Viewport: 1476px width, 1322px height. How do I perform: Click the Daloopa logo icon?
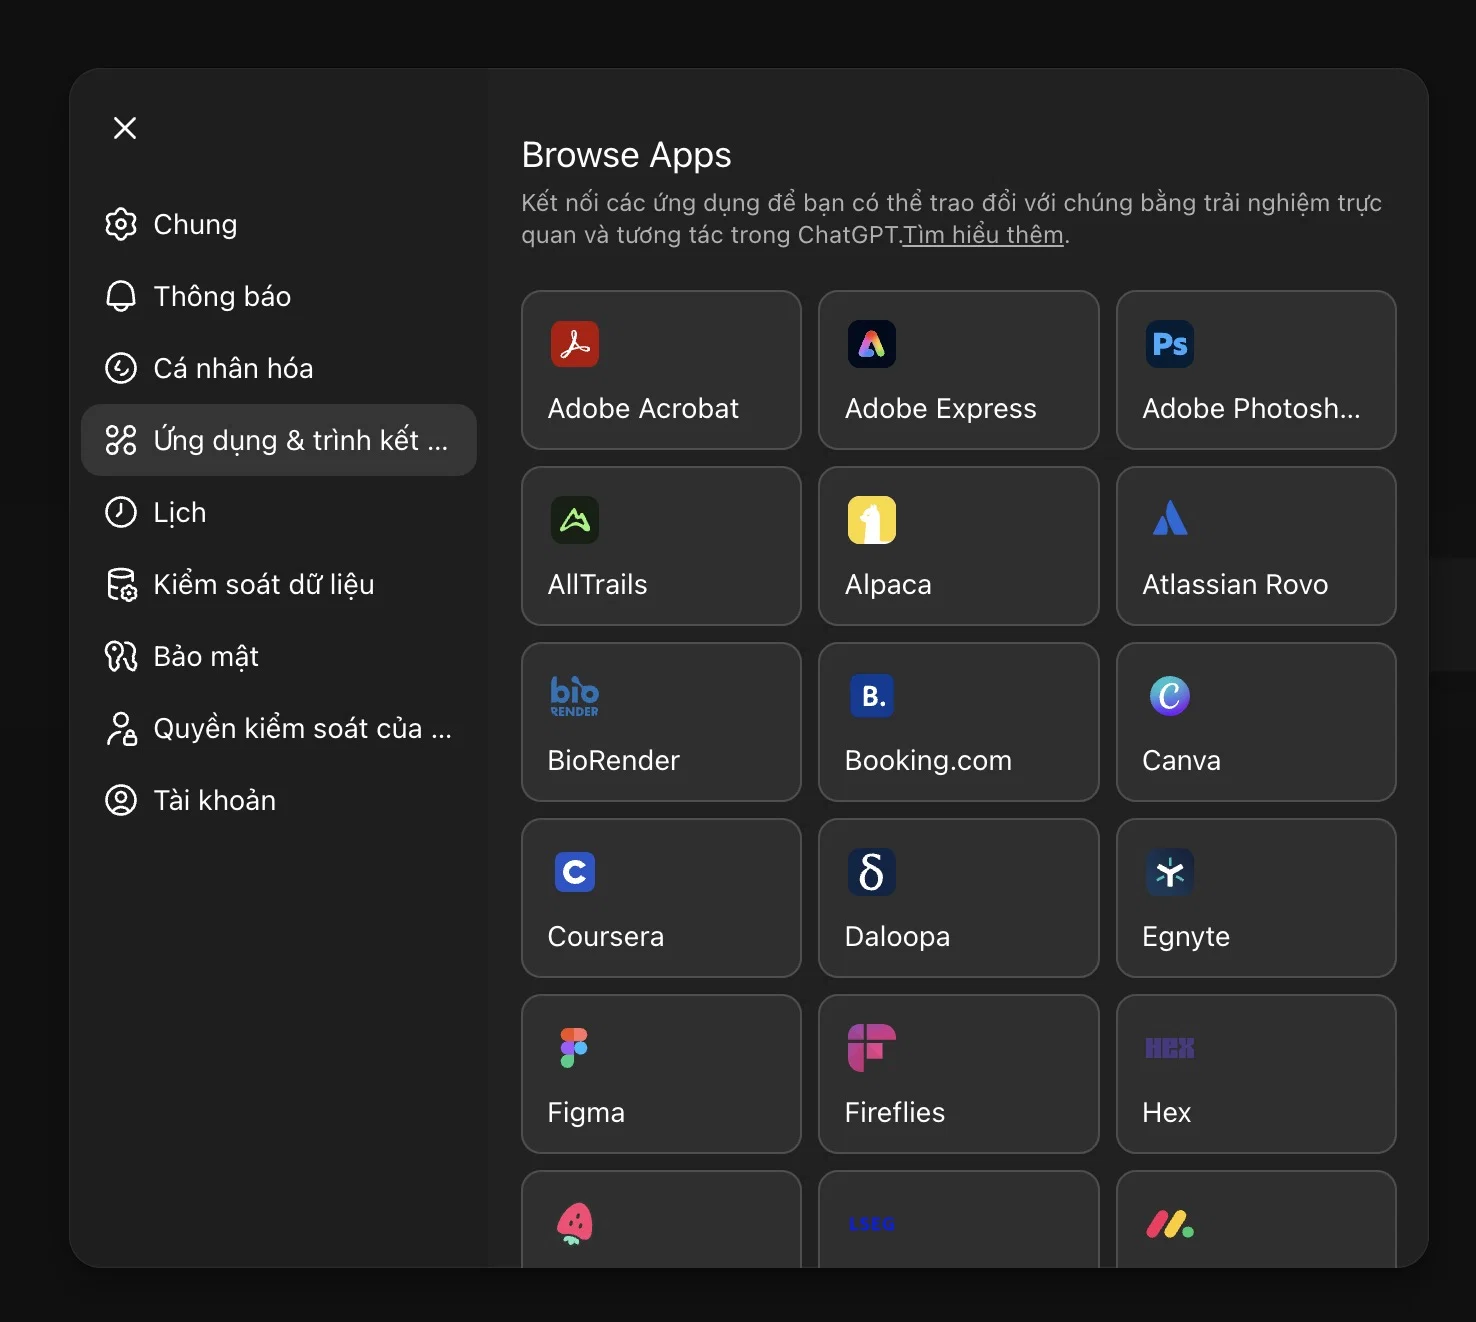tap(872, 872)
